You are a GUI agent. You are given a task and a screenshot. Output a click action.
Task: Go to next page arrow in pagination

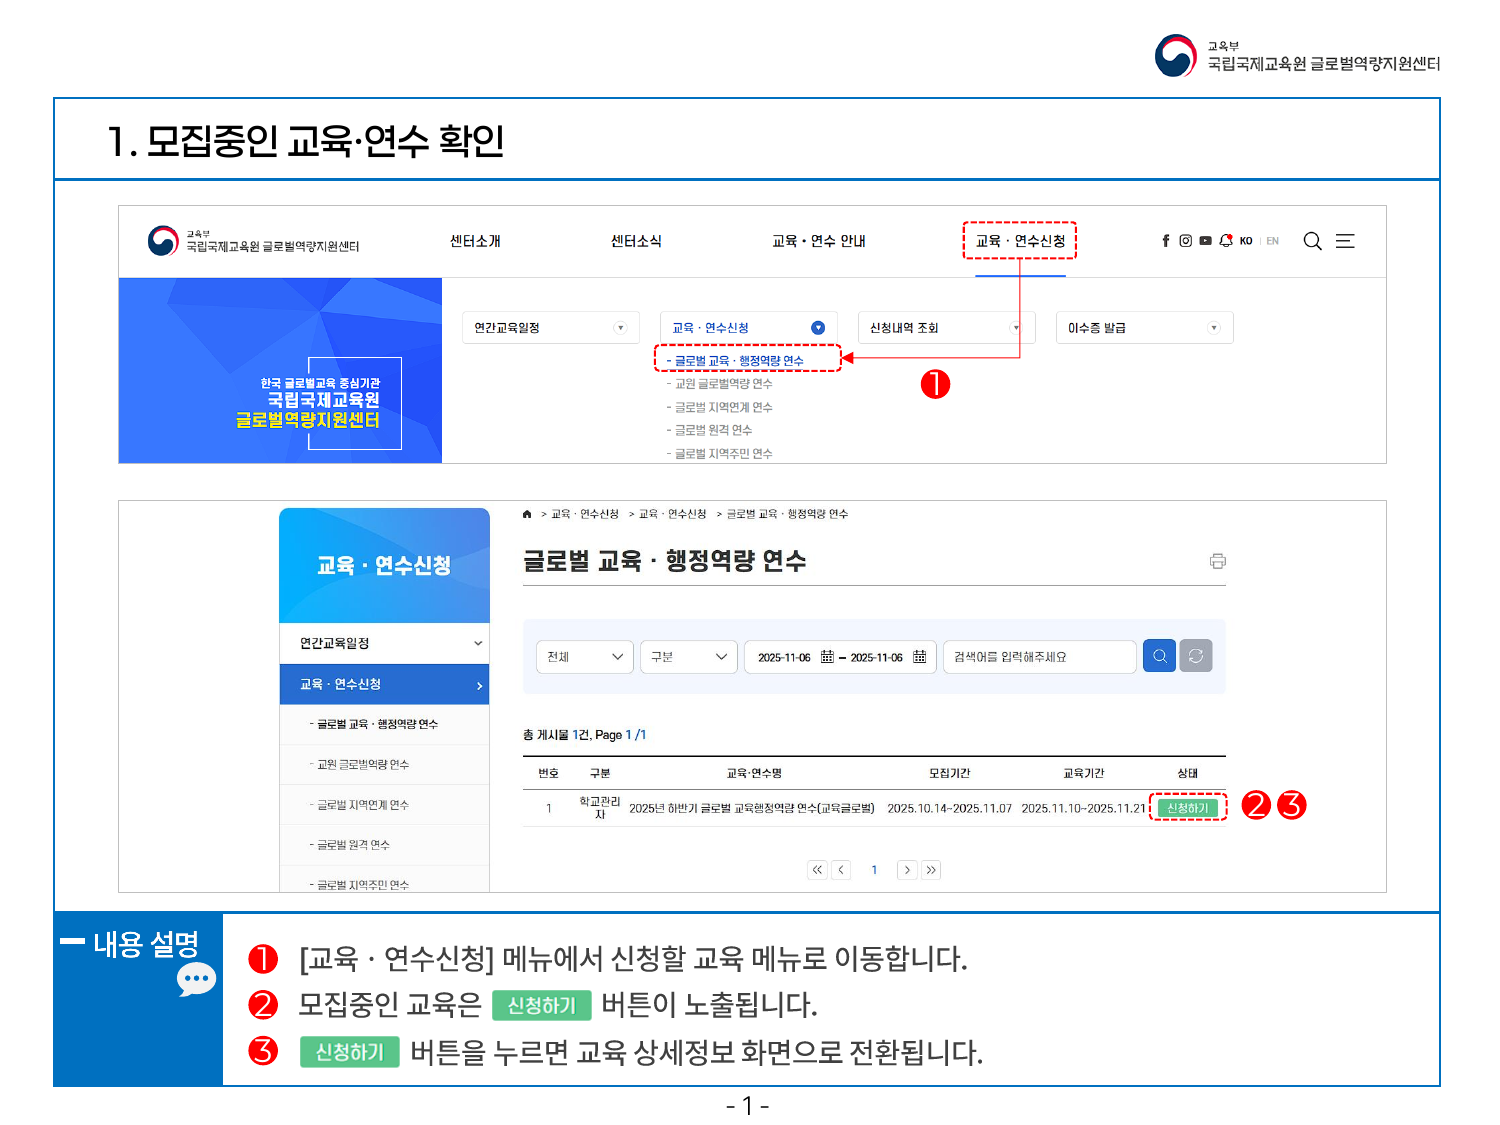point(907,870)
